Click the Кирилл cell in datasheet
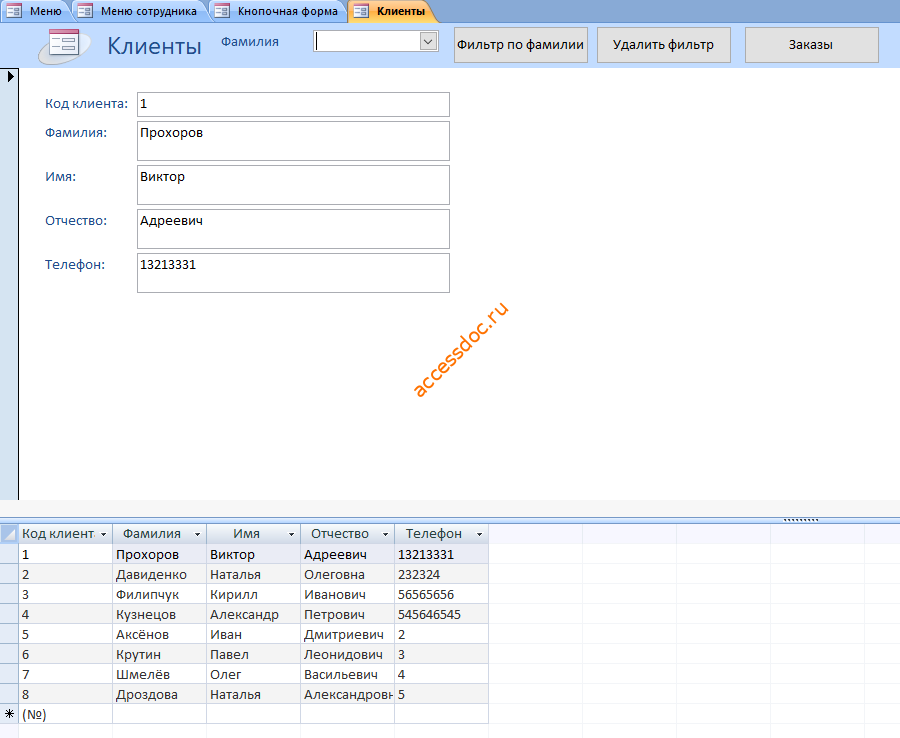 coord(253,595)
